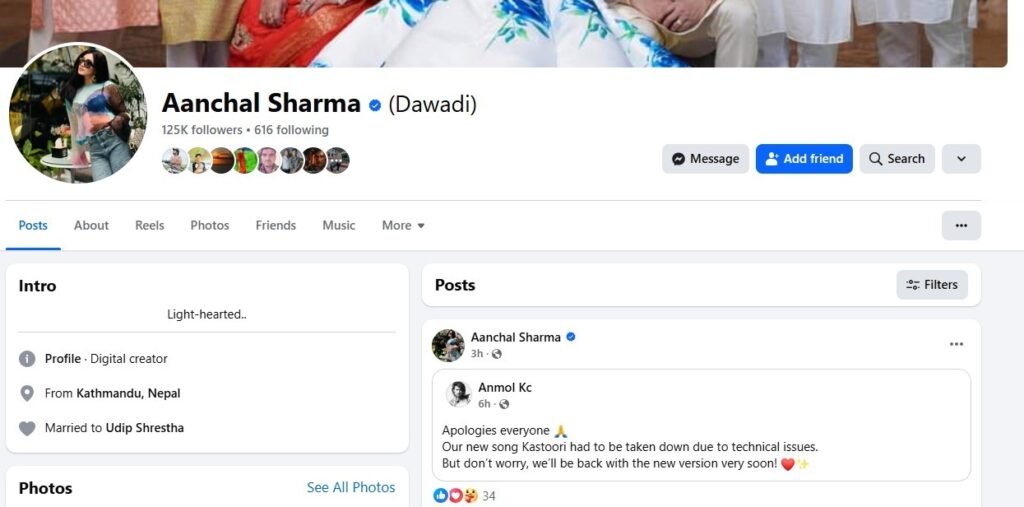Click the blue verified badge beside profile name
The image size is (1024, 507).
tap(375, 105)
